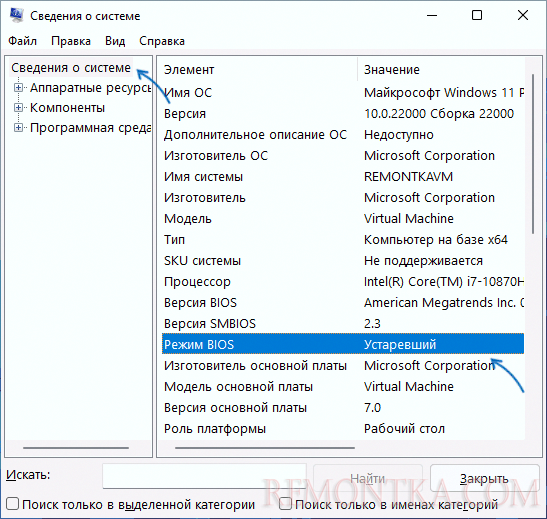The width and height of the screenshot is (547, 519).
Task: Click the horizontal scrollbar under the tree
Action: 76,448
